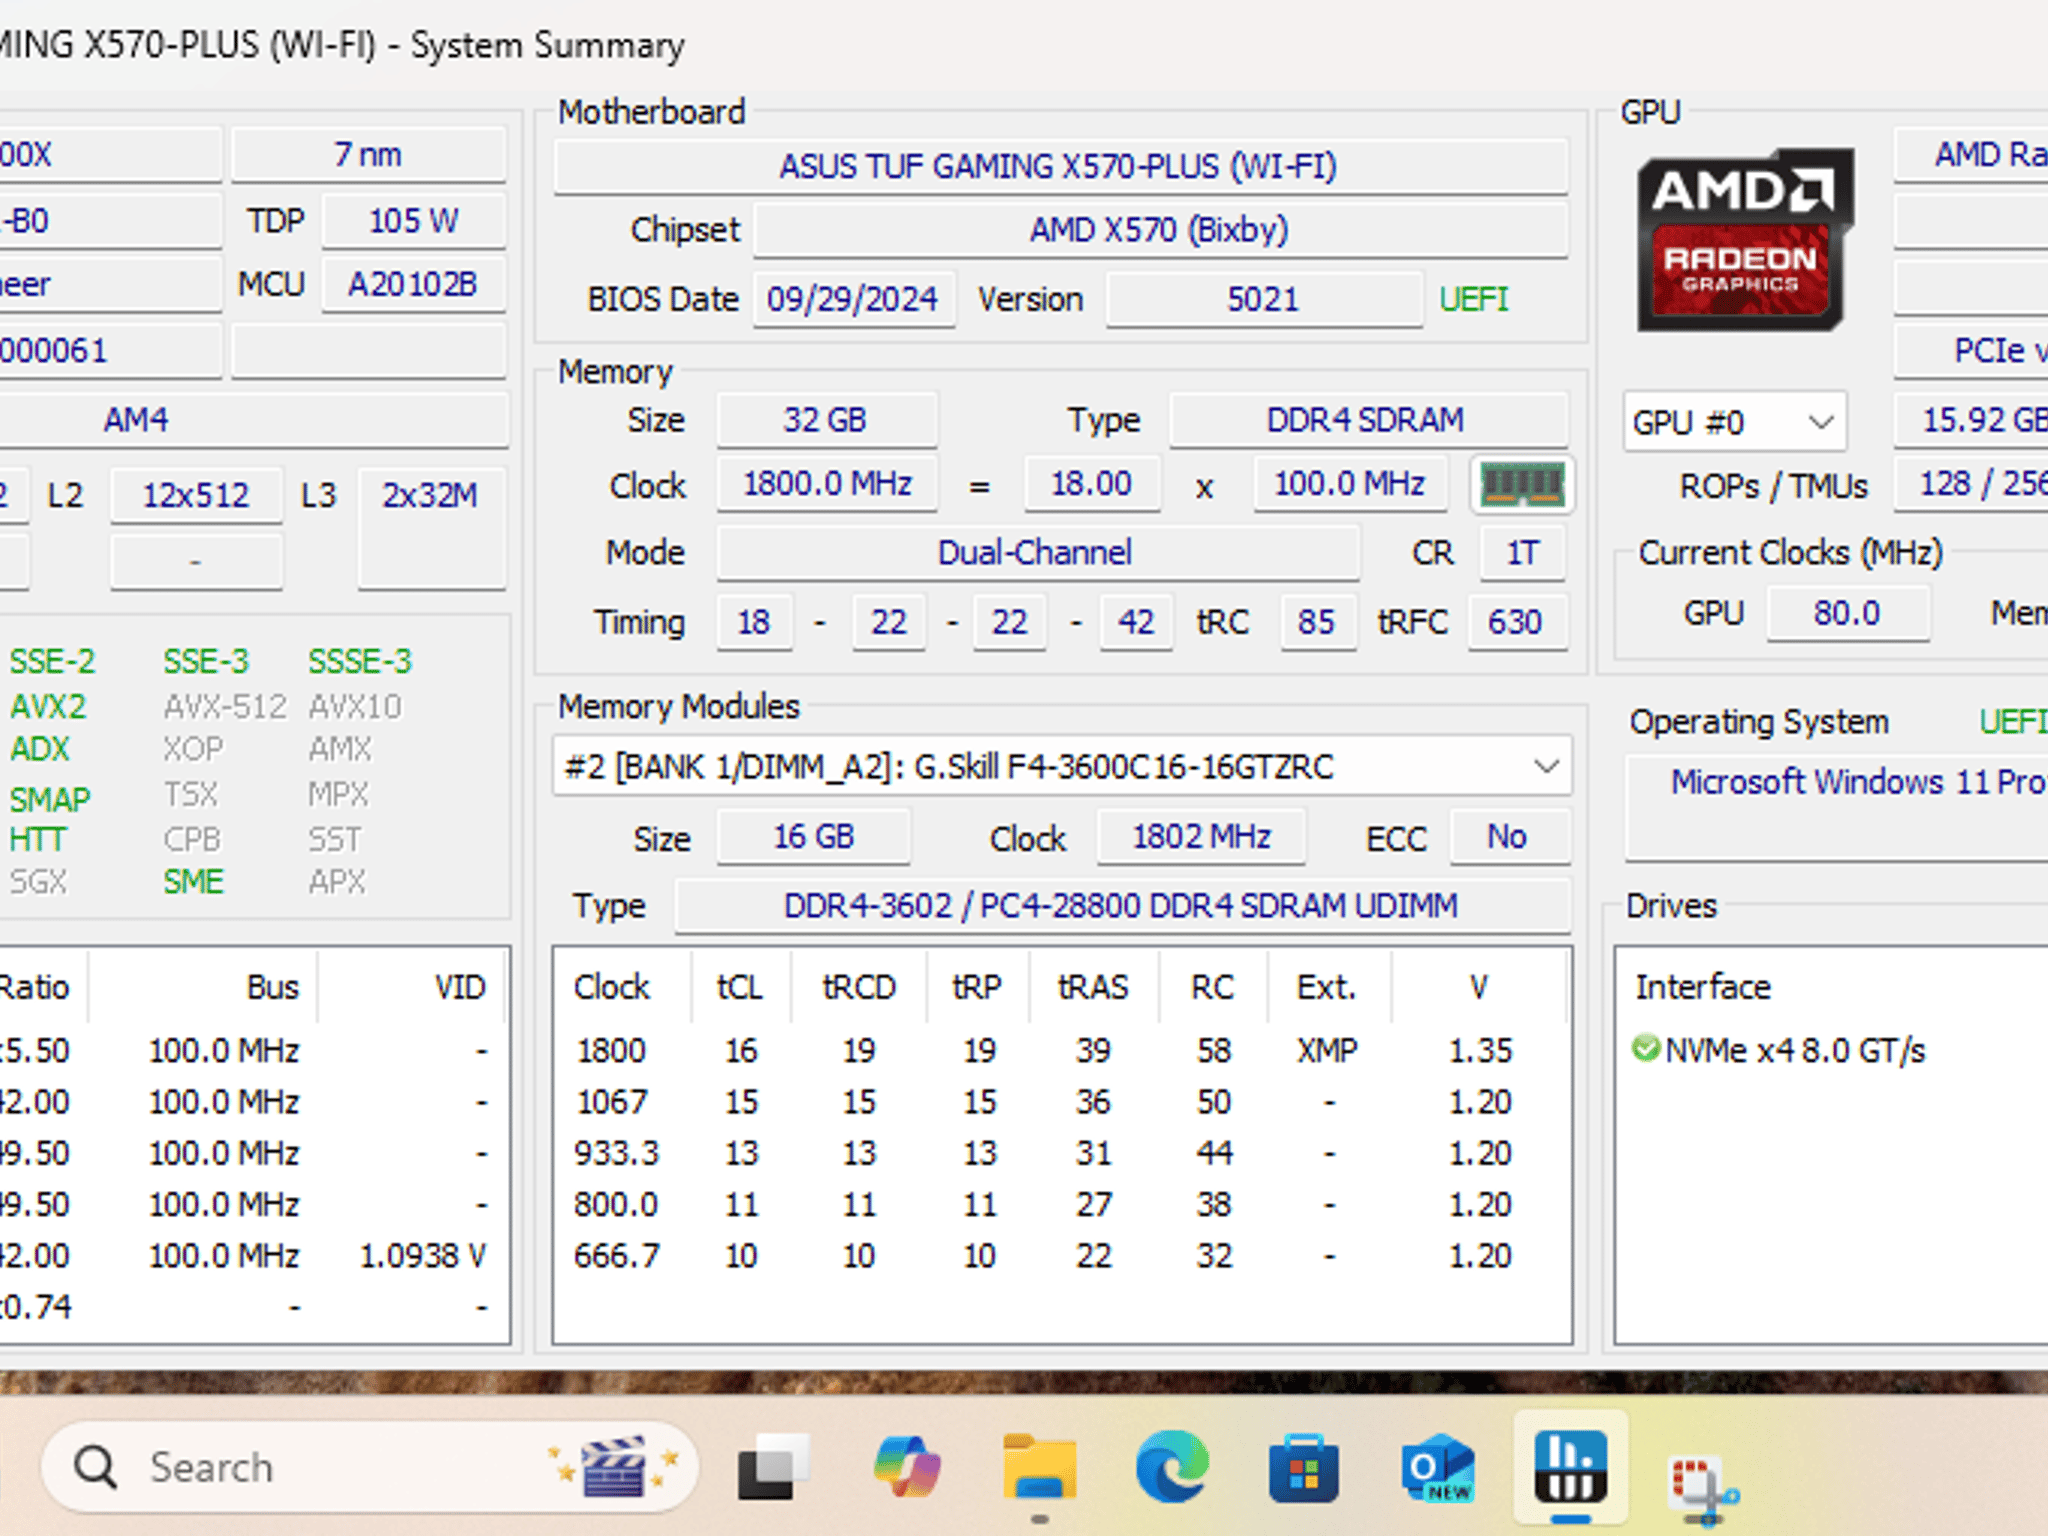Open Microsoft Edge from the taskbar
This screenshot has height=1536, width=2048.
(1172, 1467)
